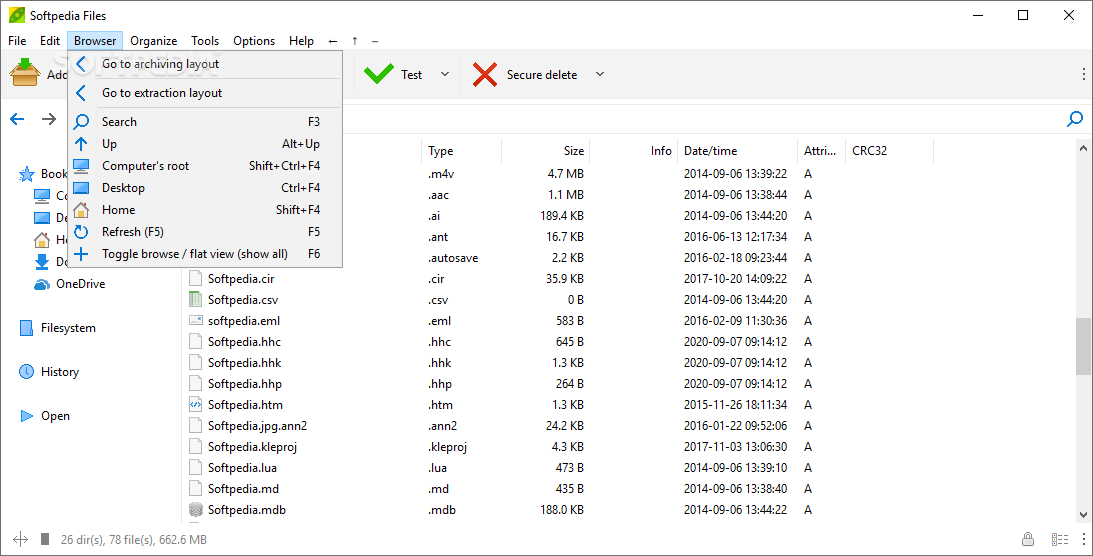Sort by the Info column header
The width and height of the screenshot is (1093, 556).
point(634,150)
